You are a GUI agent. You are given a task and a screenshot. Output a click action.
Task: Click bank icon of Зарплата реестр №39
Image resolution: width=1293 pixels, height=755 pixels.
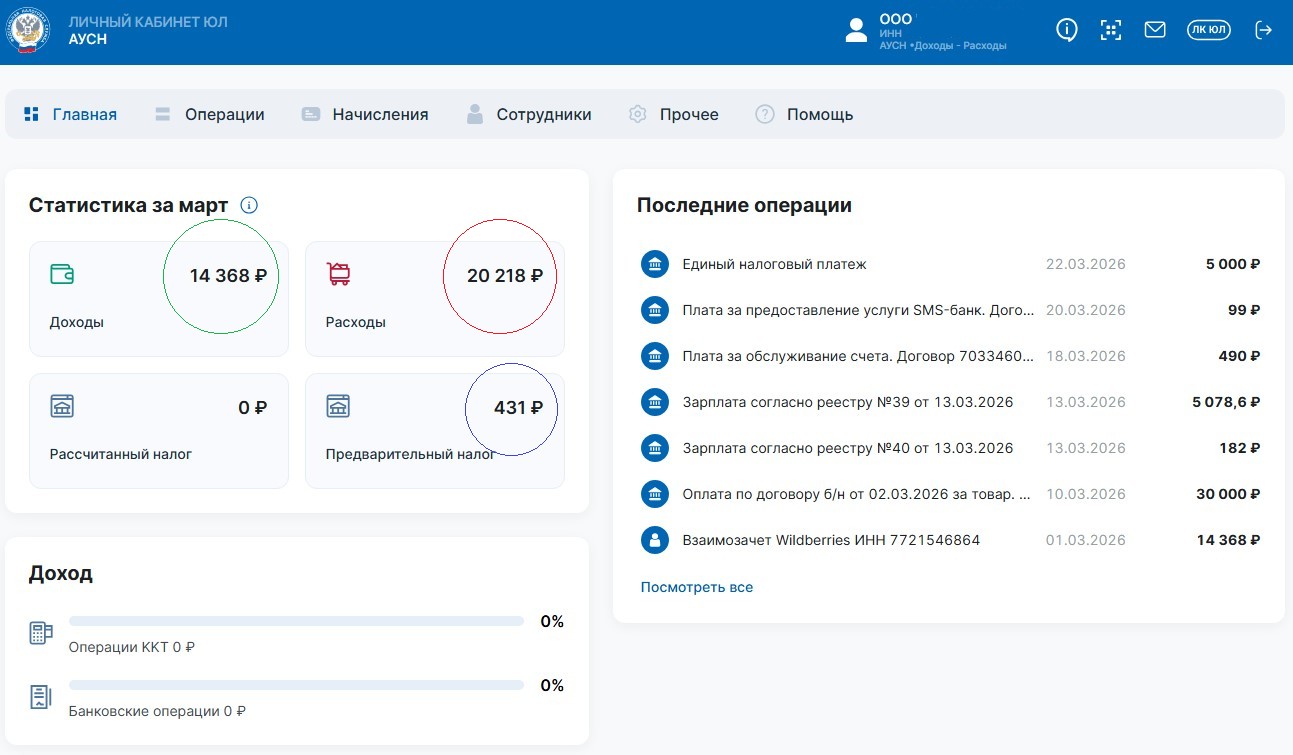654,402
